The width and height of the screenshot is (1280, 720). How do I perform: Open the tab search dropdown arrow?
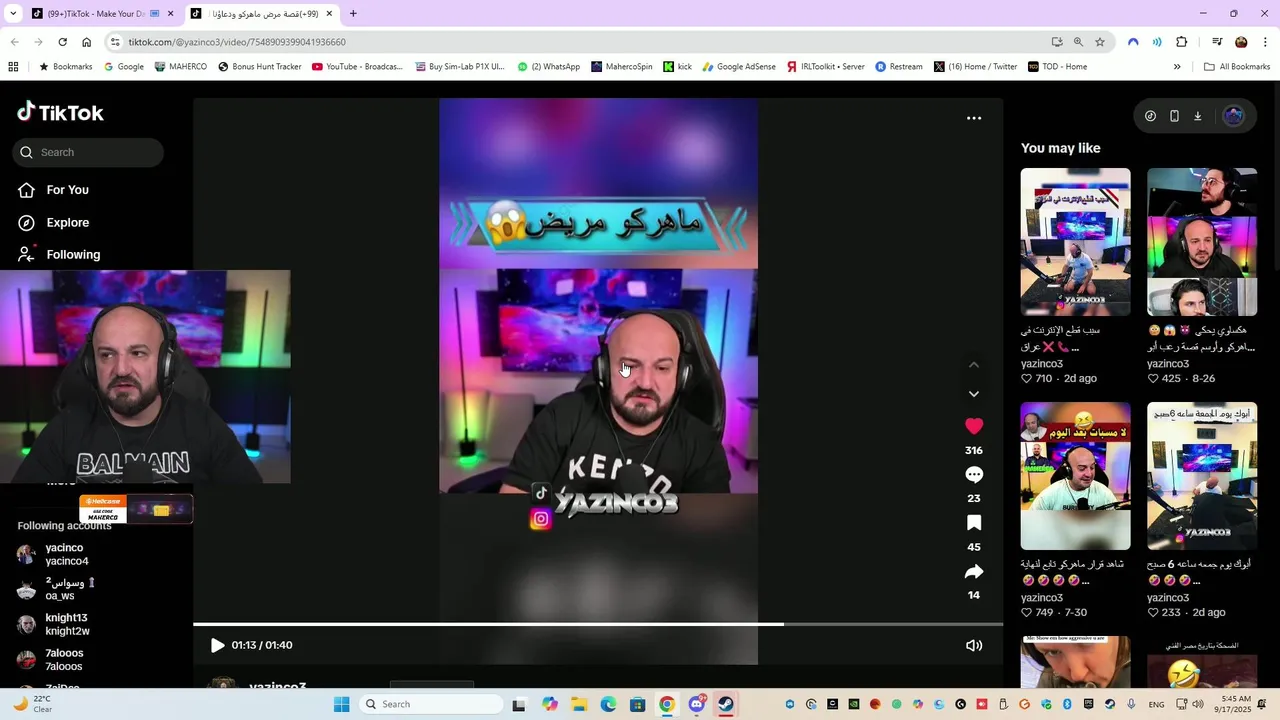(x=12, y=14)
